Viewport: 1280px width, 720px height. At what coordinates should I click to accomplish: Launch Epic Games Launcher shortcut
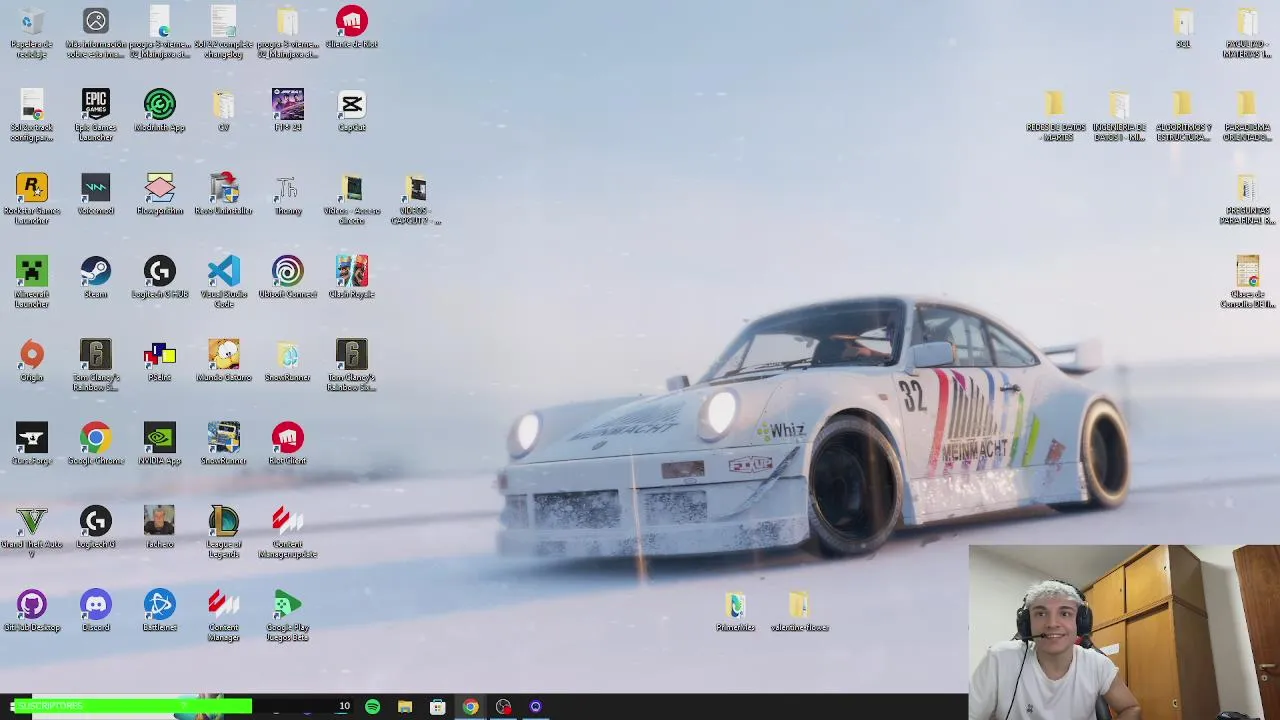point(95,115)
